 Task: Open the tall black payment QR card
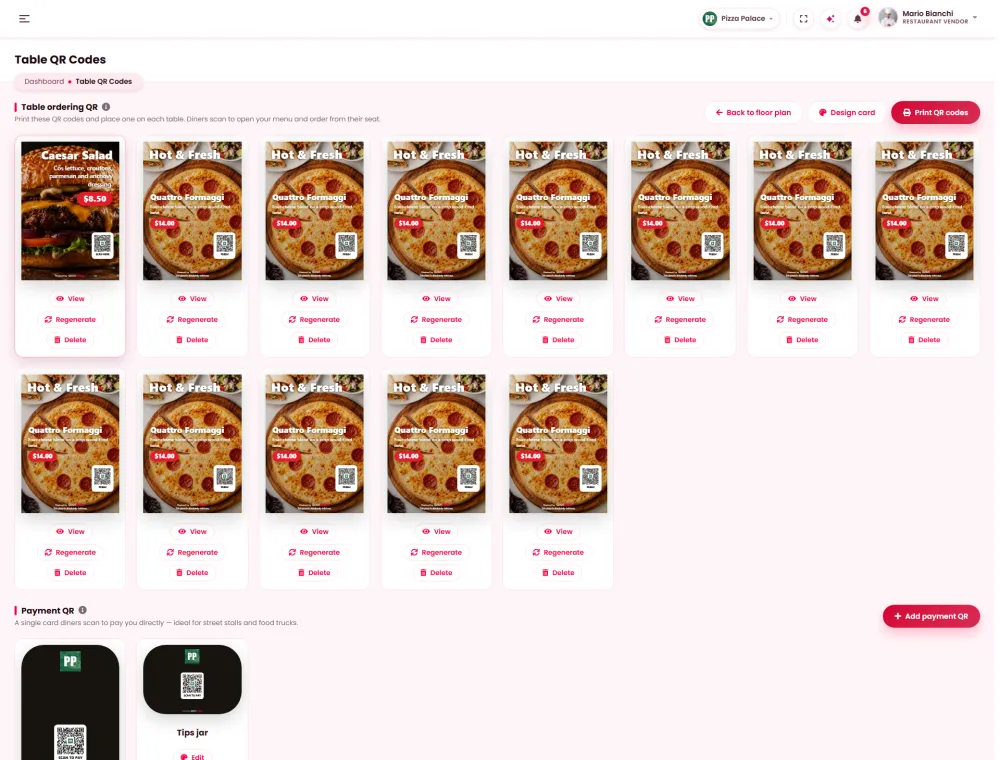point(70,702)
